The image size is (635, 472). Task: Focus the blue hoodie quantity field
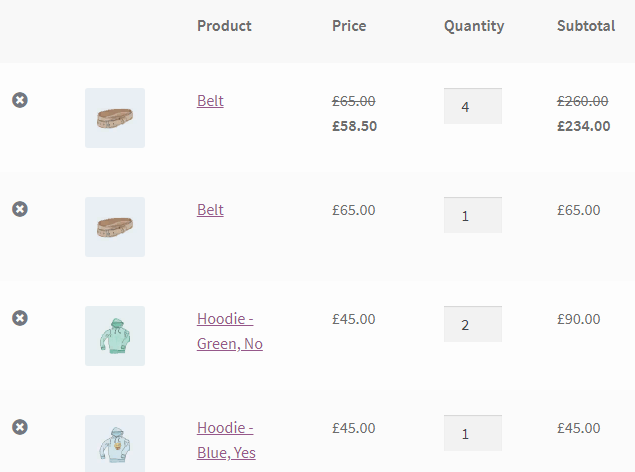(x=473, y=433)
